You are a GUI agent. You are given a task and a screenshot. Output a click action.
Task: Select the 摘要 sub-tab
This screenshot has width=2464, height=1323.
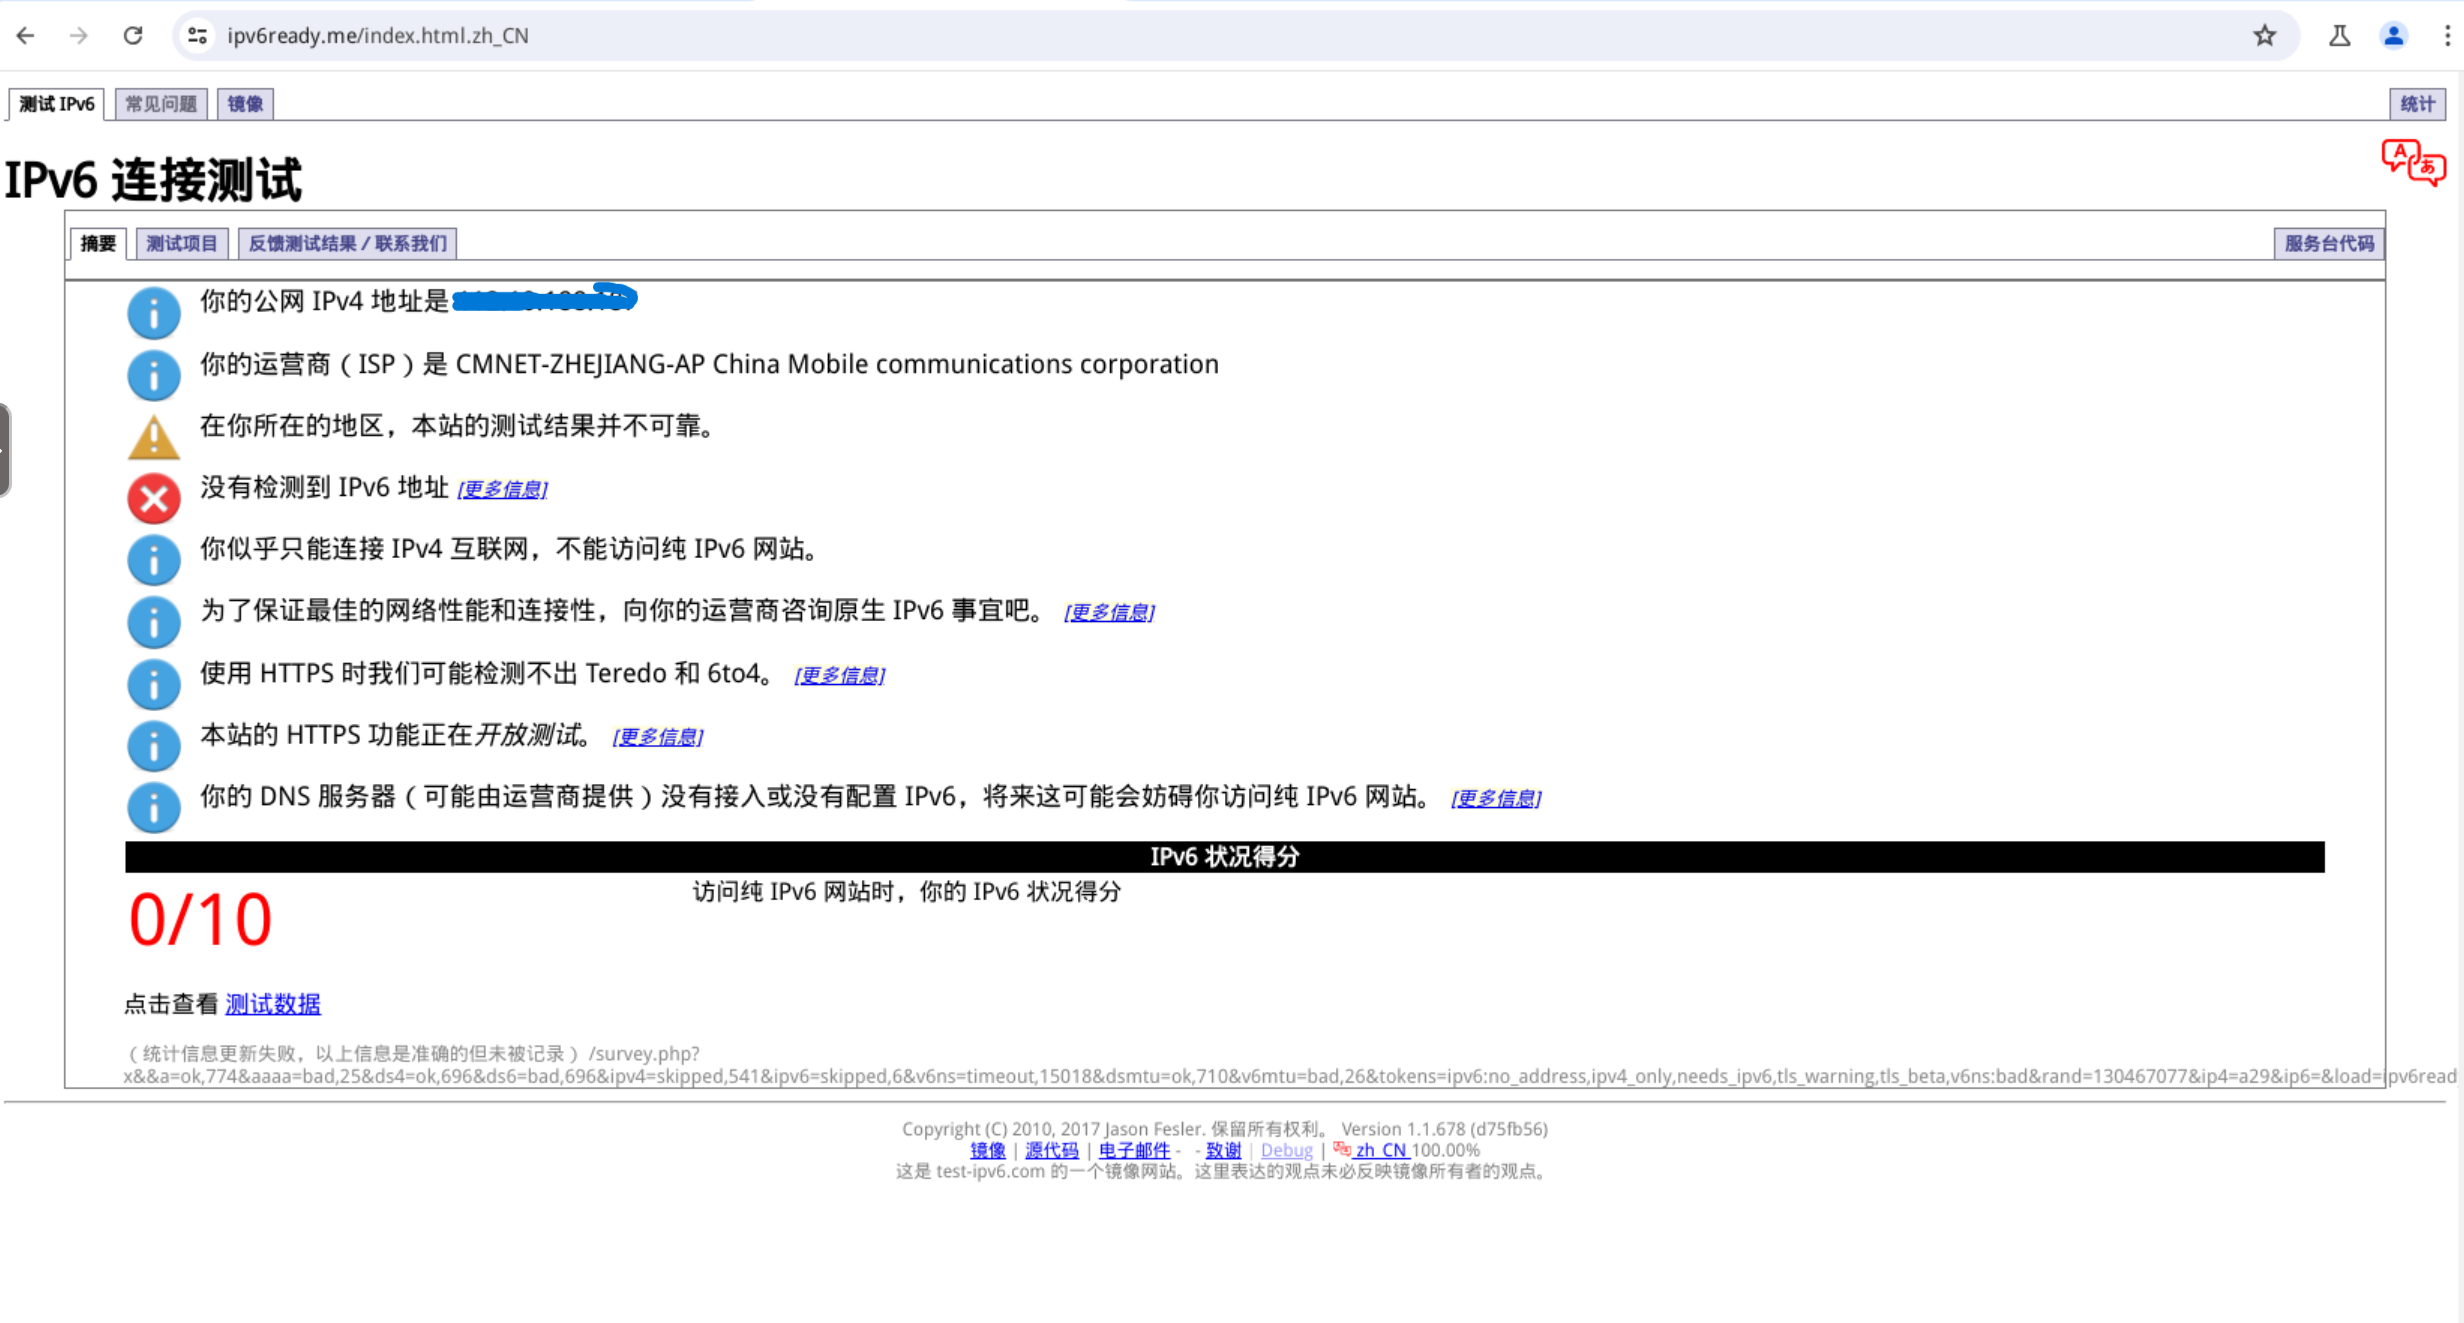98,243
